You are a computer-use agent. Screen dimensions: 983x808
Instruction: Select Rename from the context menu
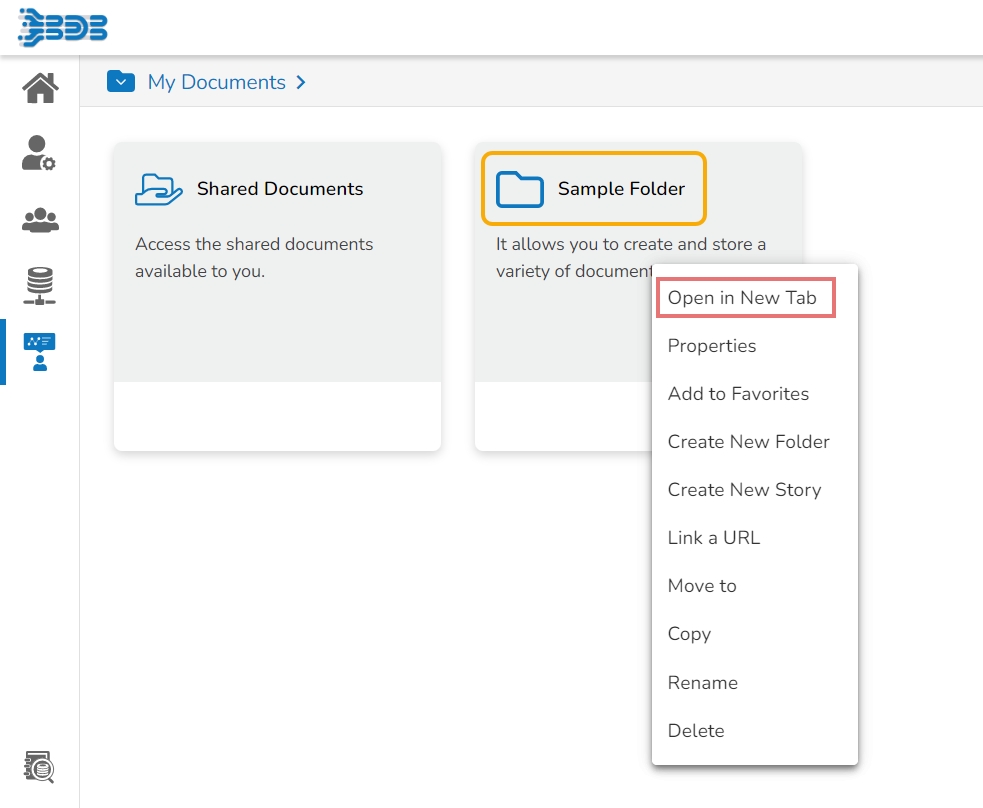click(x=703, y=683)
